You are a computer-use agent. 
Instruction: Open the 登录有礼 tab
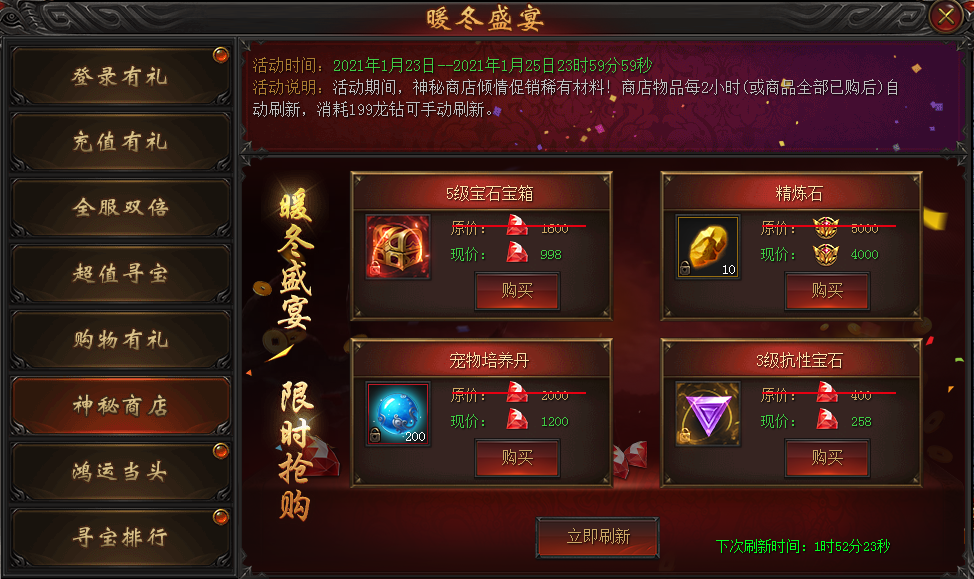121,76
